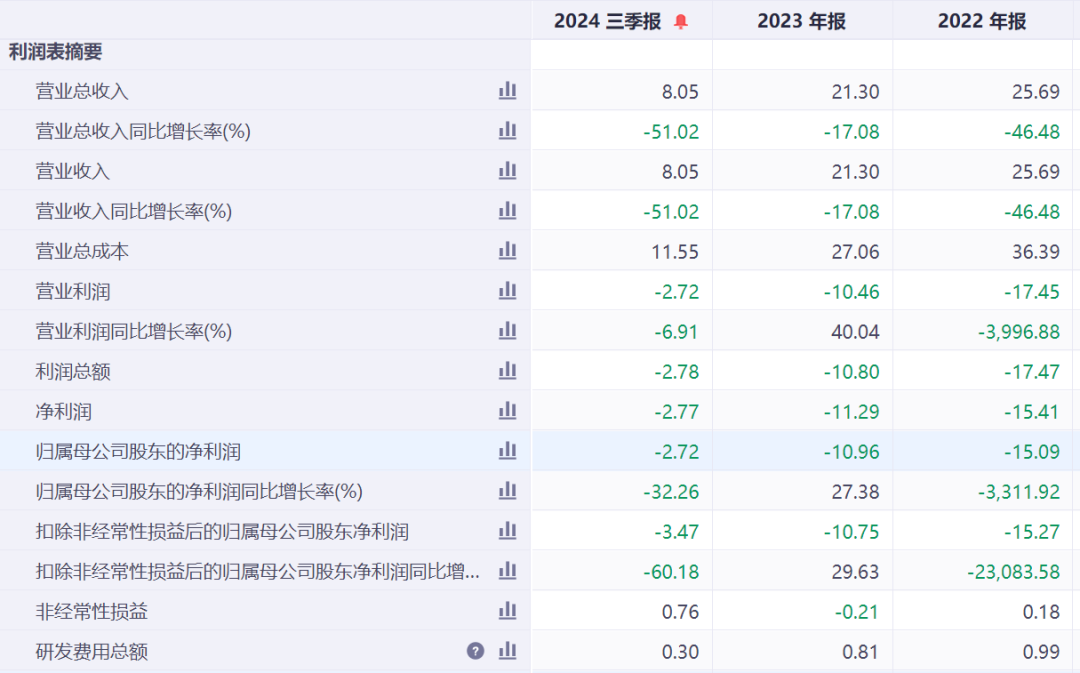Click chart icon for 扣除非经常性损益后的归属母公司股东净利润
This screenshot has height=673, width=1080.
[x=507, y=531]
